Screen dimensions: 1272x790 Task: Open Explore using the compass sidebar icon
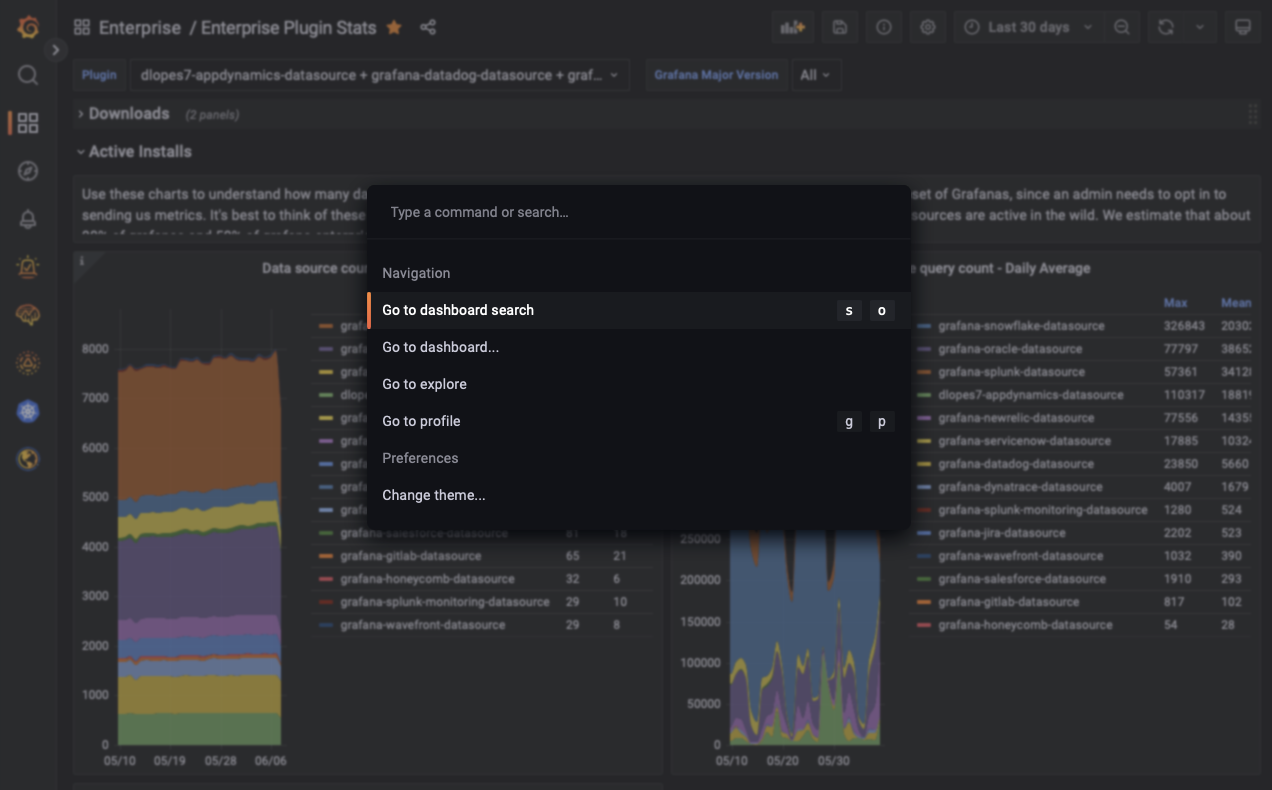28,171
